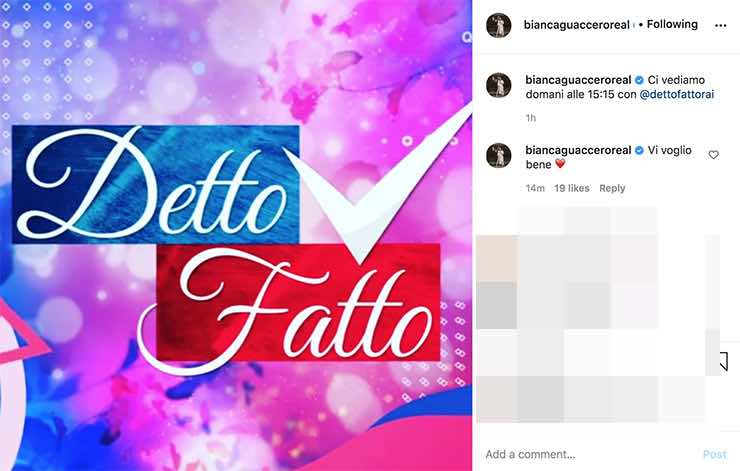Click the 1h post timestamp

pos(531,118)
